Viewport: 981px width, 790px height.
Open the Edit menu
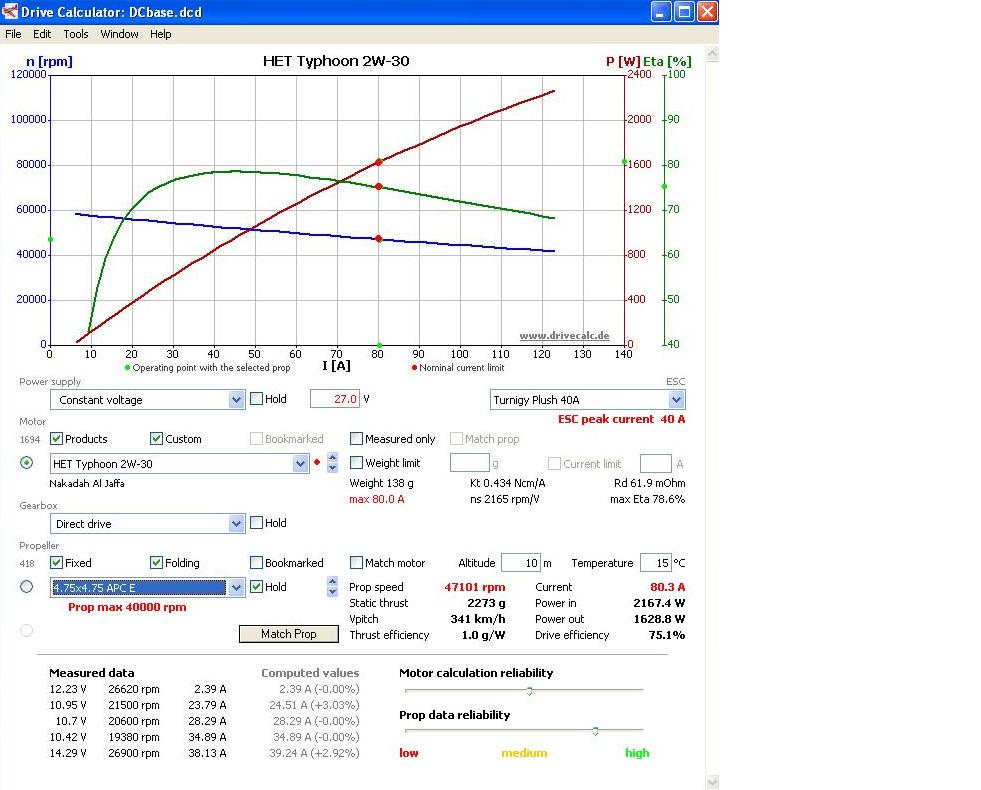click(x=42, y=34)
